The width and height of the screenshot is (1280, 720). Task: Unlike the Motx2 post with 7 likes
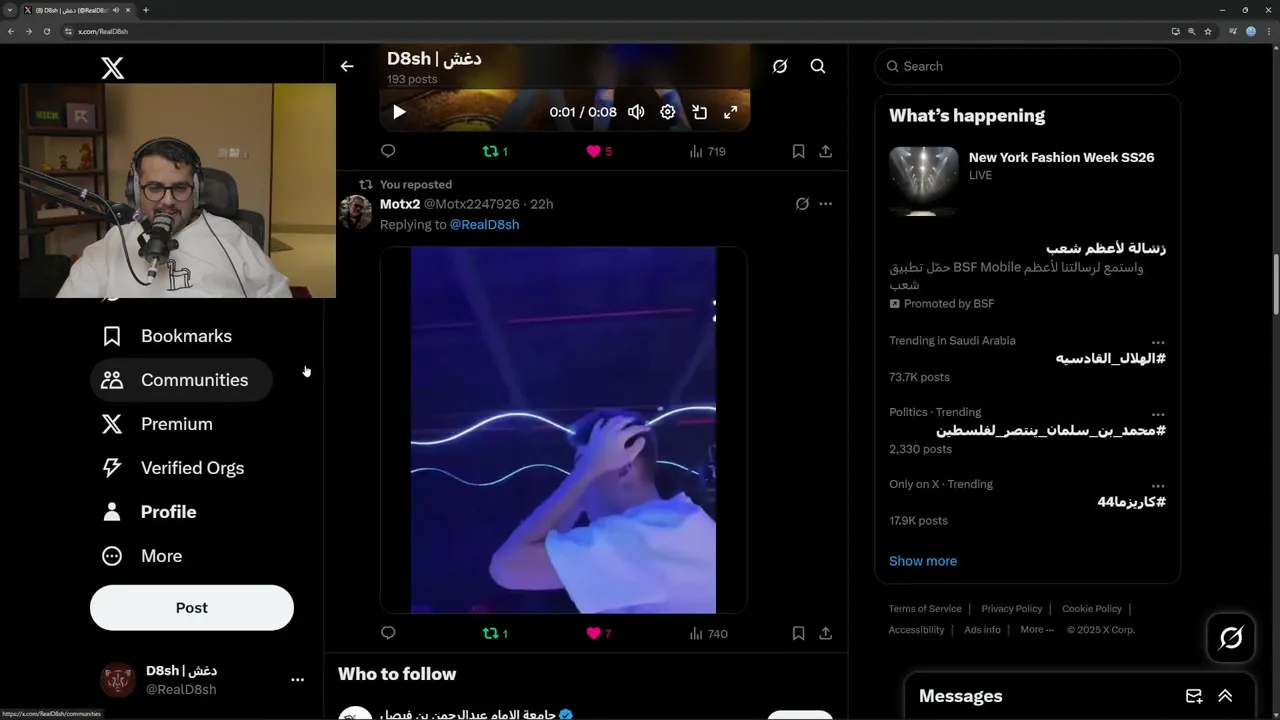(598, 633)
